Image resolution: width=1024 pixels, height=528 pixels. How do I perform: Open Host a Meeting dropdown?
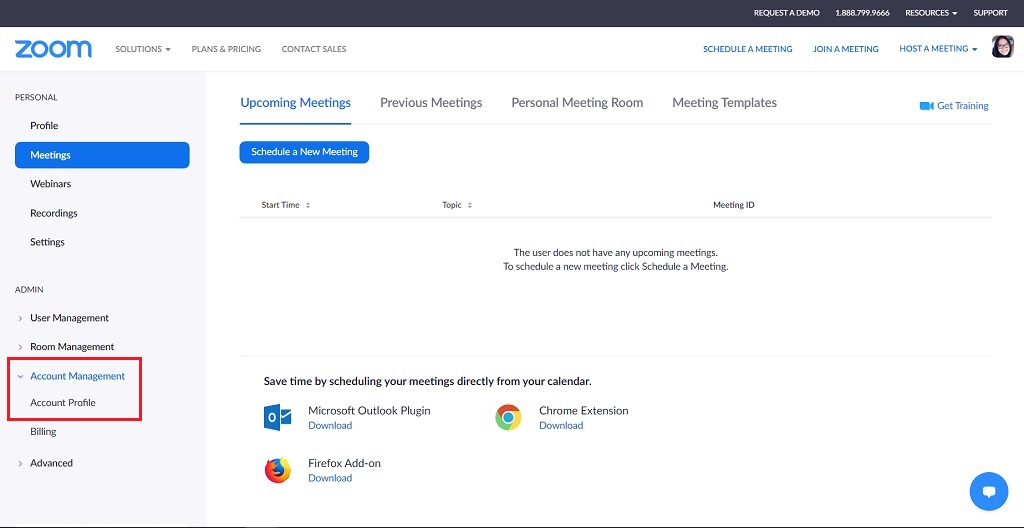pyautogui.click(x=938, y=49)
